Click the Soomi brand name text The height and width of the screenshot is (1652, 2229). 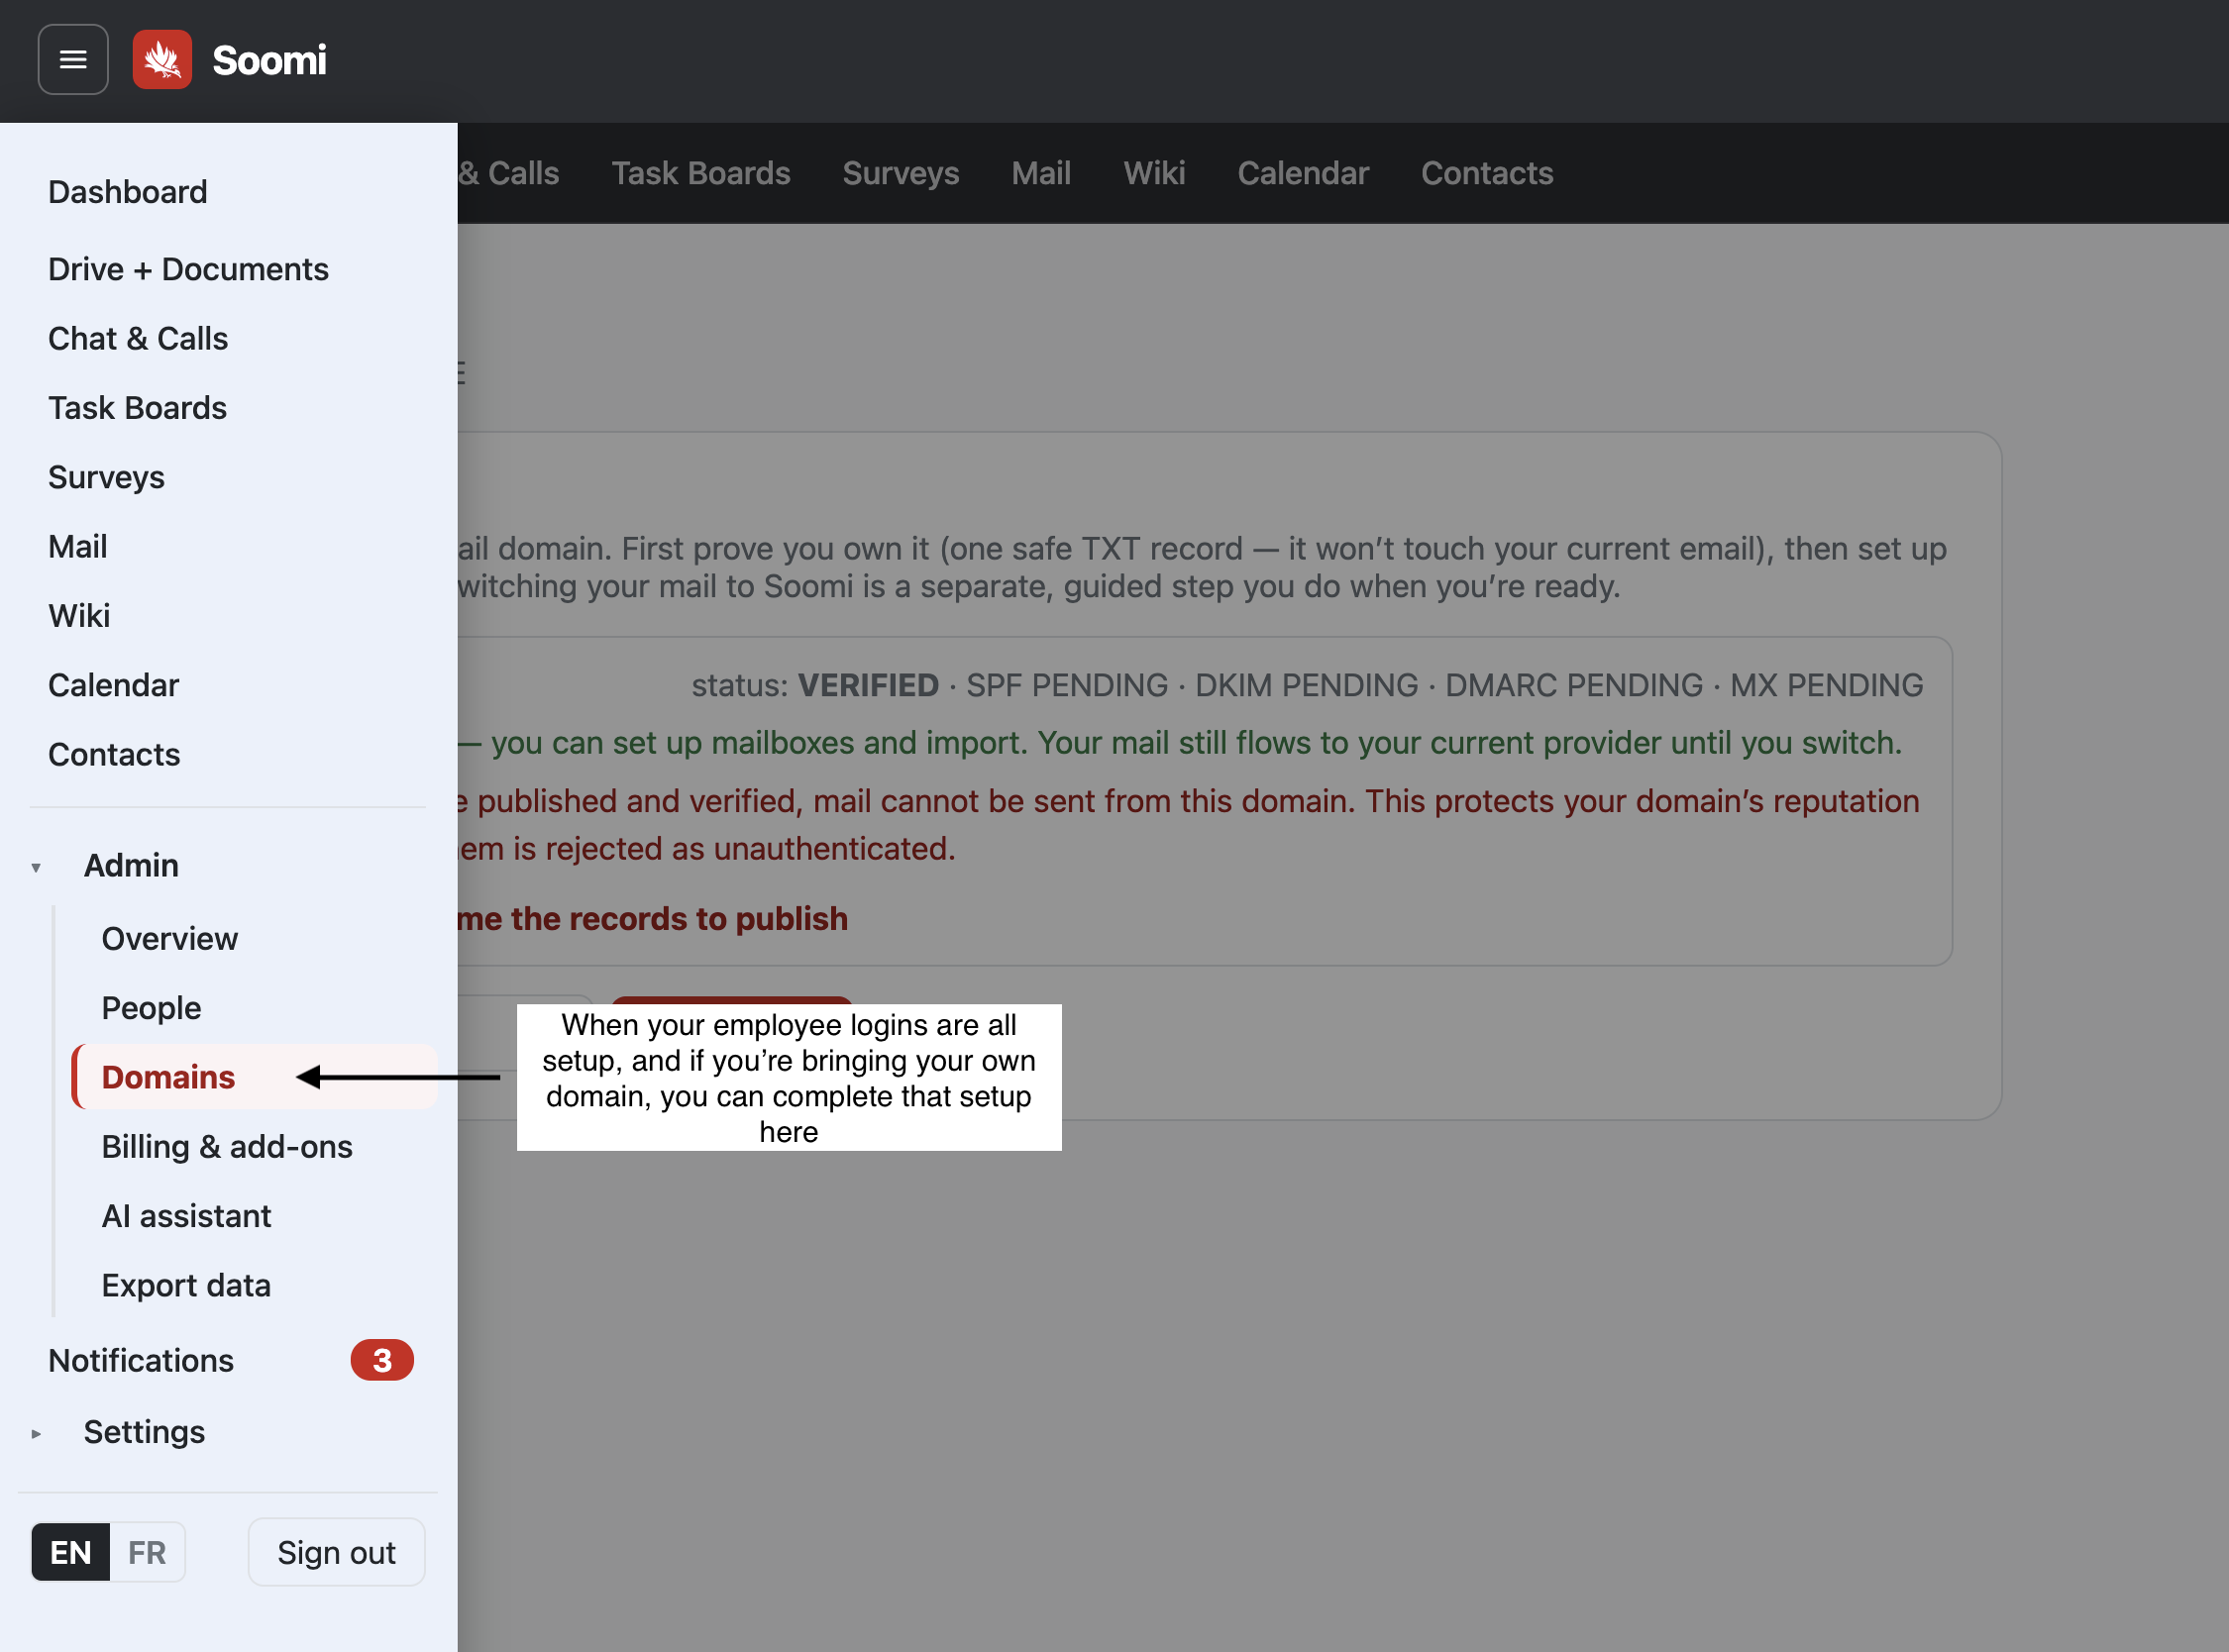click(269, 60)
